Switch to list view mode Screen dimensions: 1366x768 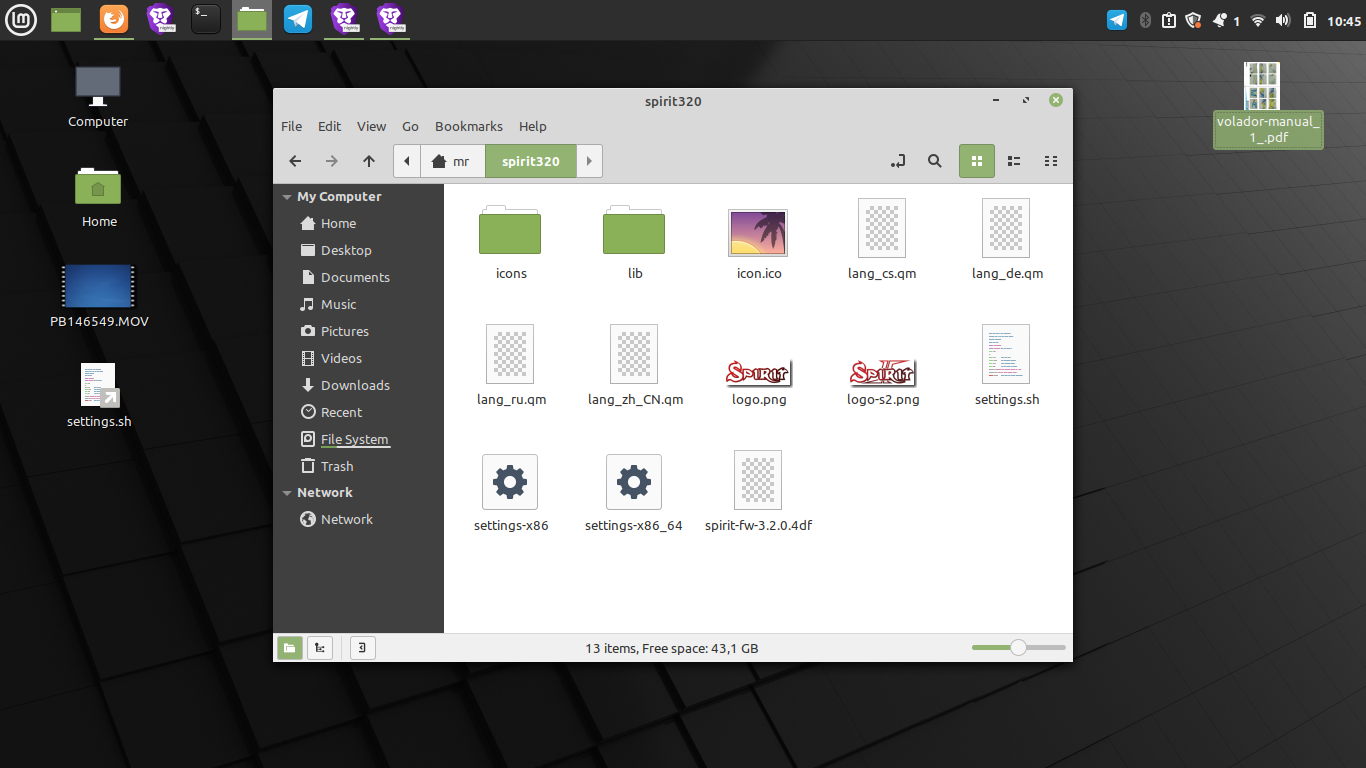[x=1013, y=161]
